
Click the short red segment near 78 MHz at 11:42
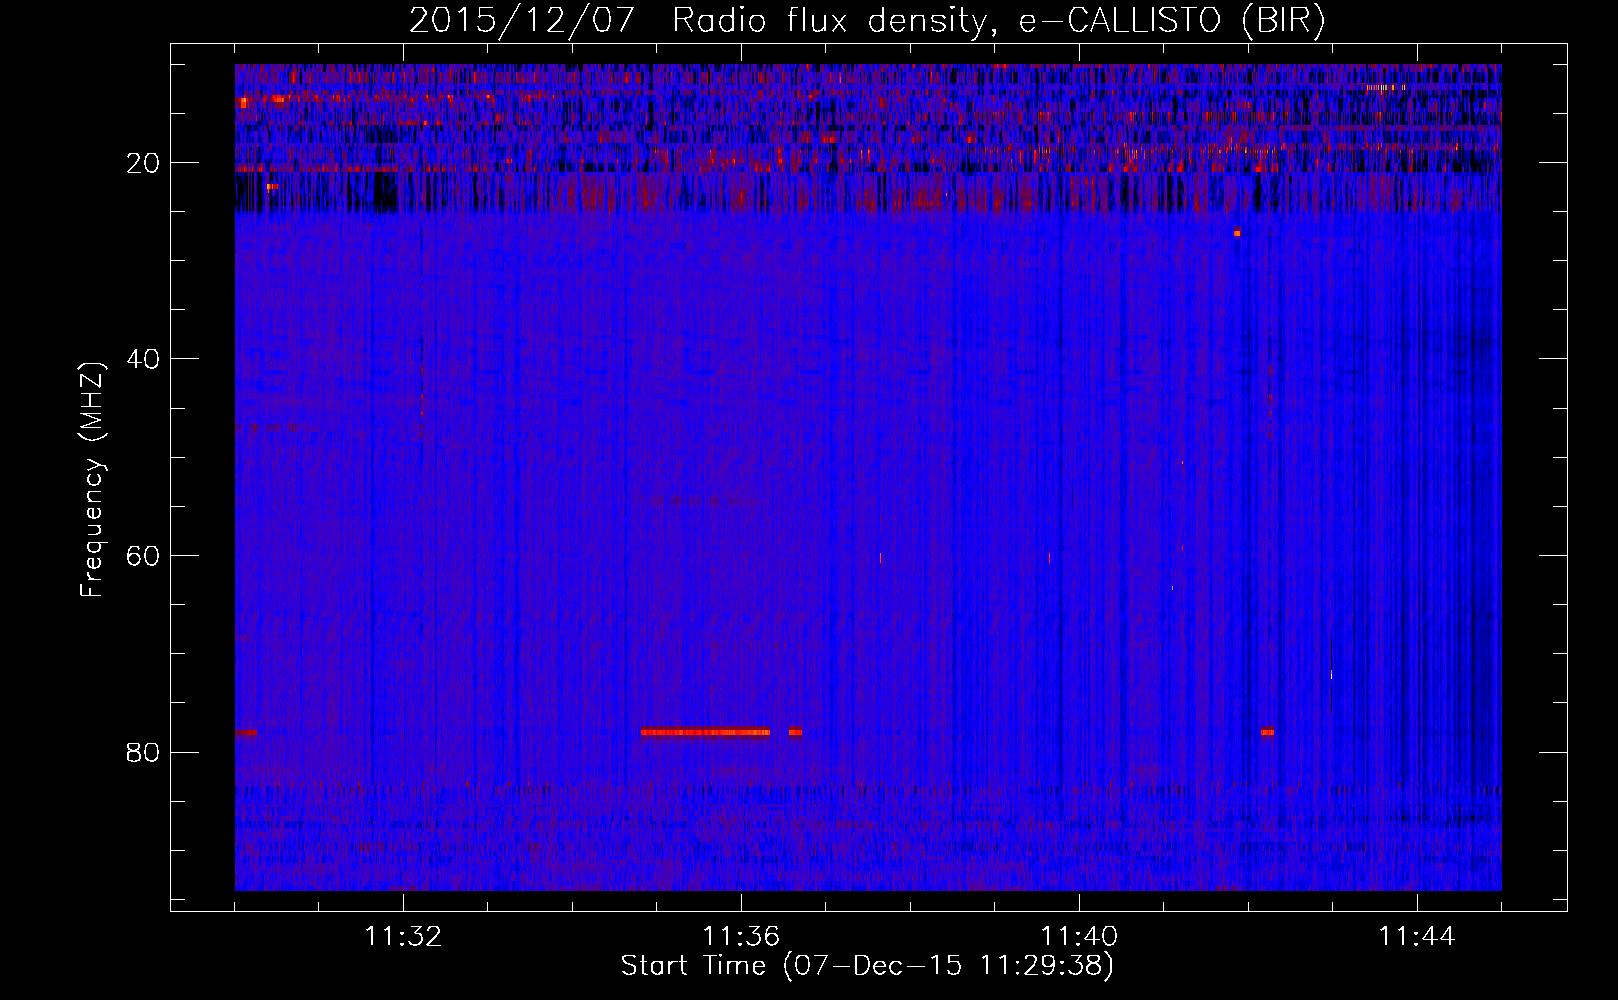click(x=1267, y=732)
